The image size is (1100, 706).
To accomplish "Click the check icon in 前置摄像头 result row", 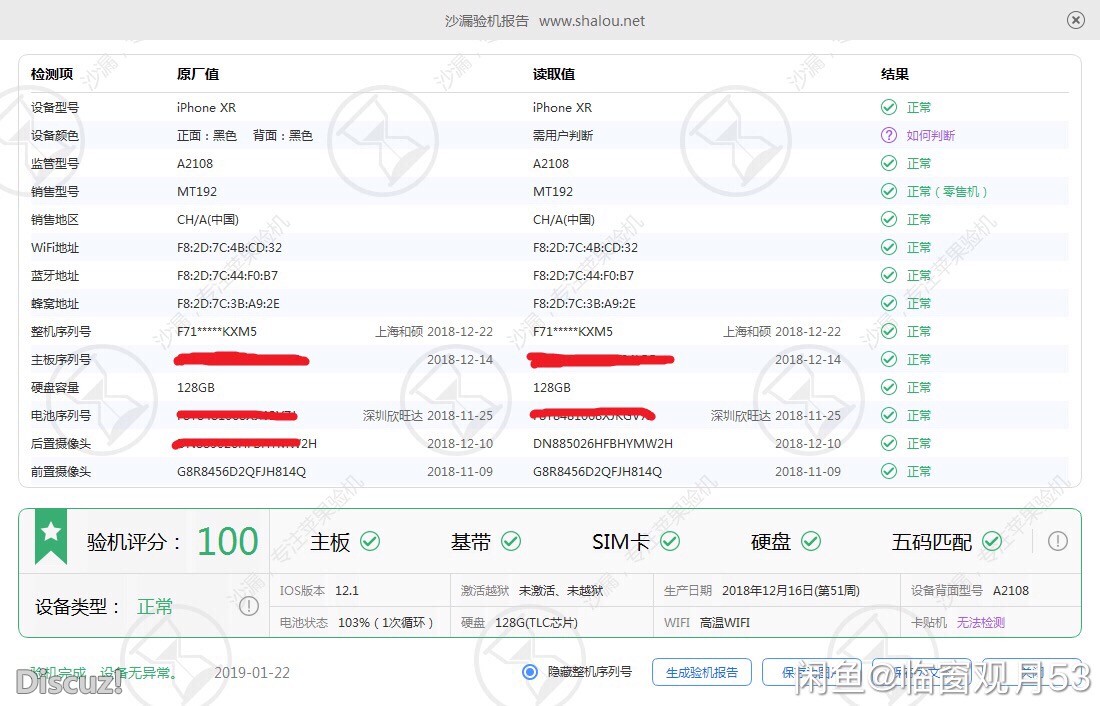I will pos(888,471).
